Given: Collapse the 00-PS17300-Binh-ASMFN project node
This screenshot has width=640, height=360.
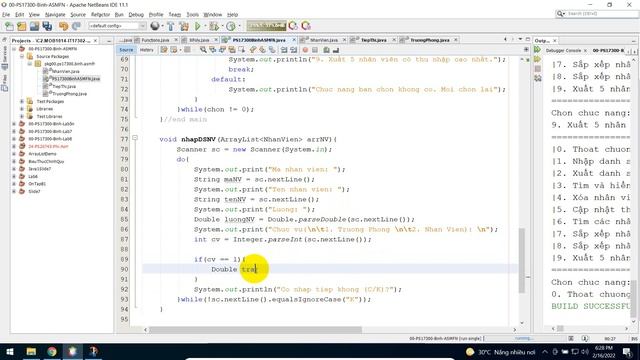Looking at the screenshot, I should tap(14, 49).
